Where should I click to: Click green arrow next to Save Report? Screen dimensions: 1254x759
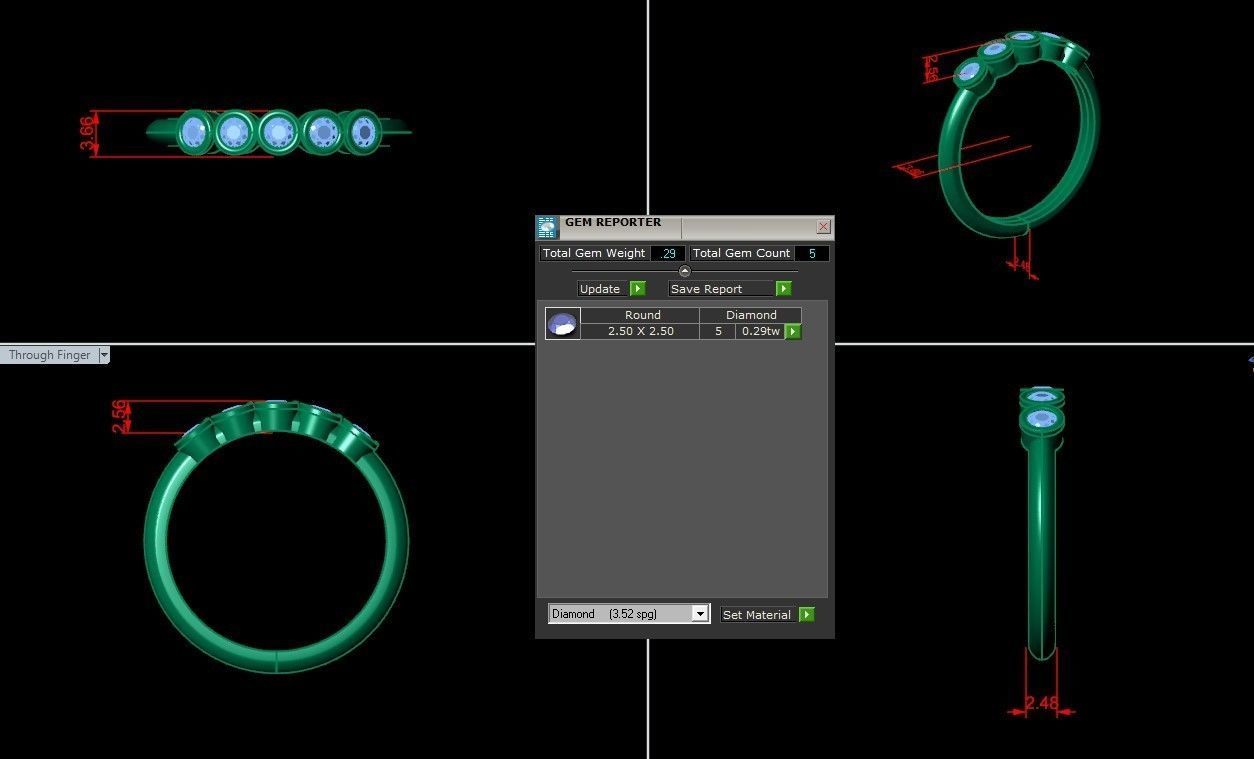click(784, 289)
